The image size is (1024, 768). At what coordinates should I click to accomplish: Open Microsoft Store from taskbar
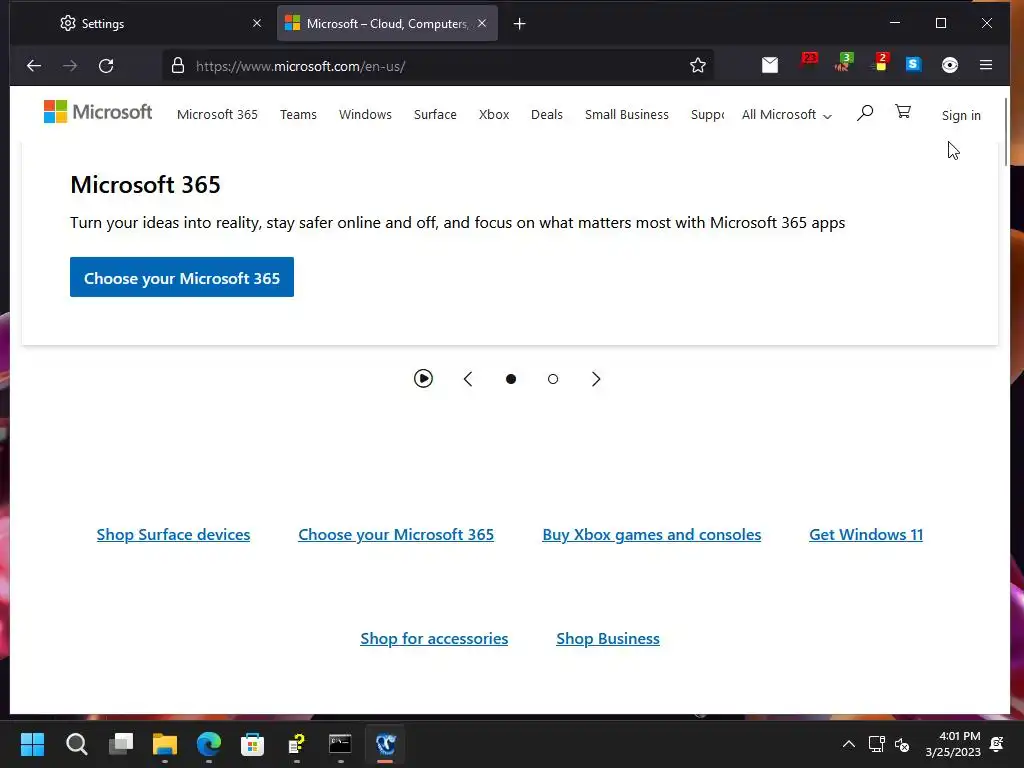252,744
